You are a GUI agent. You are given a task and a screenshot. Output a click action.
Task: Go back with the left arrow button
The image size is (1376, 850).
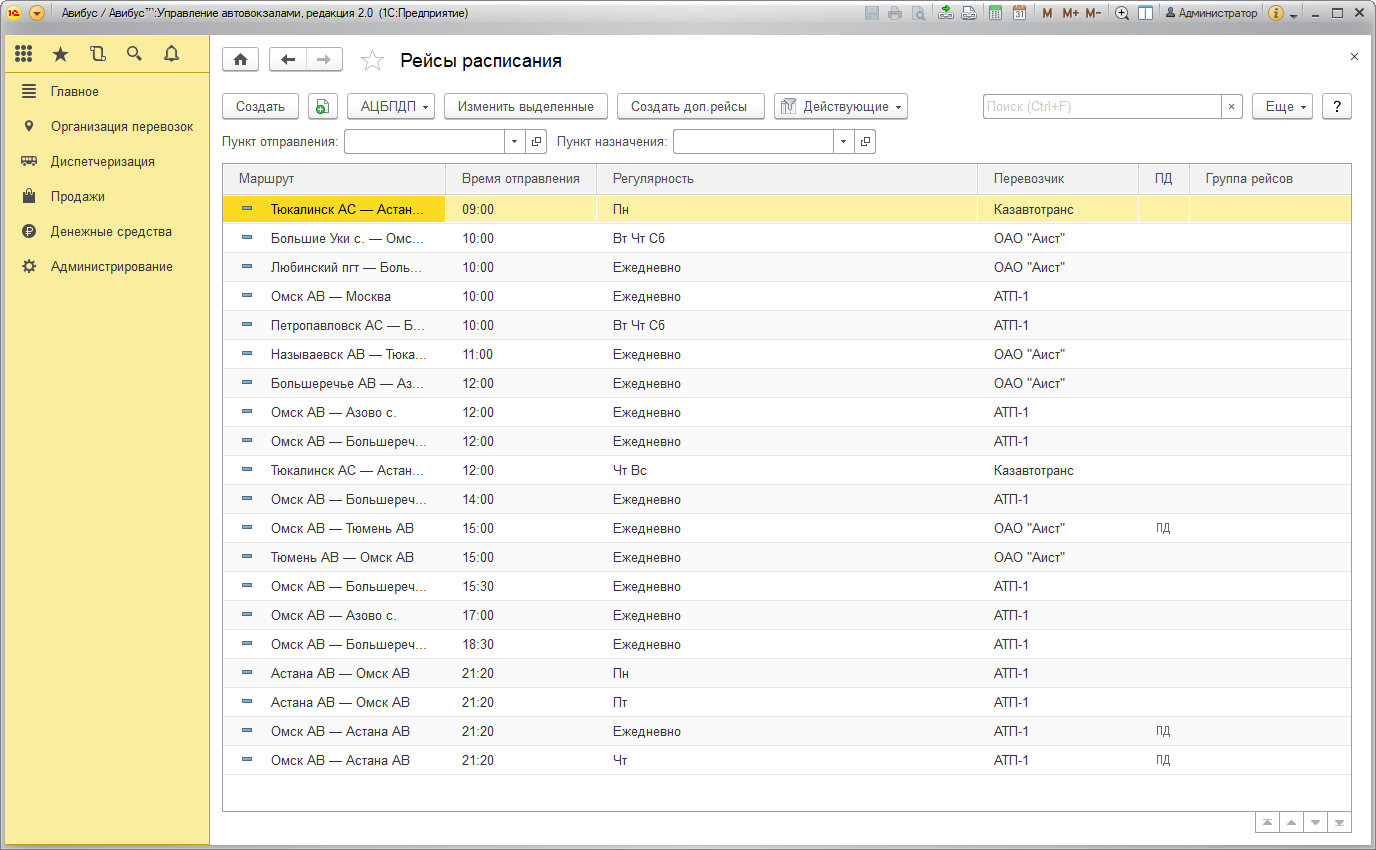click(288, 60)
